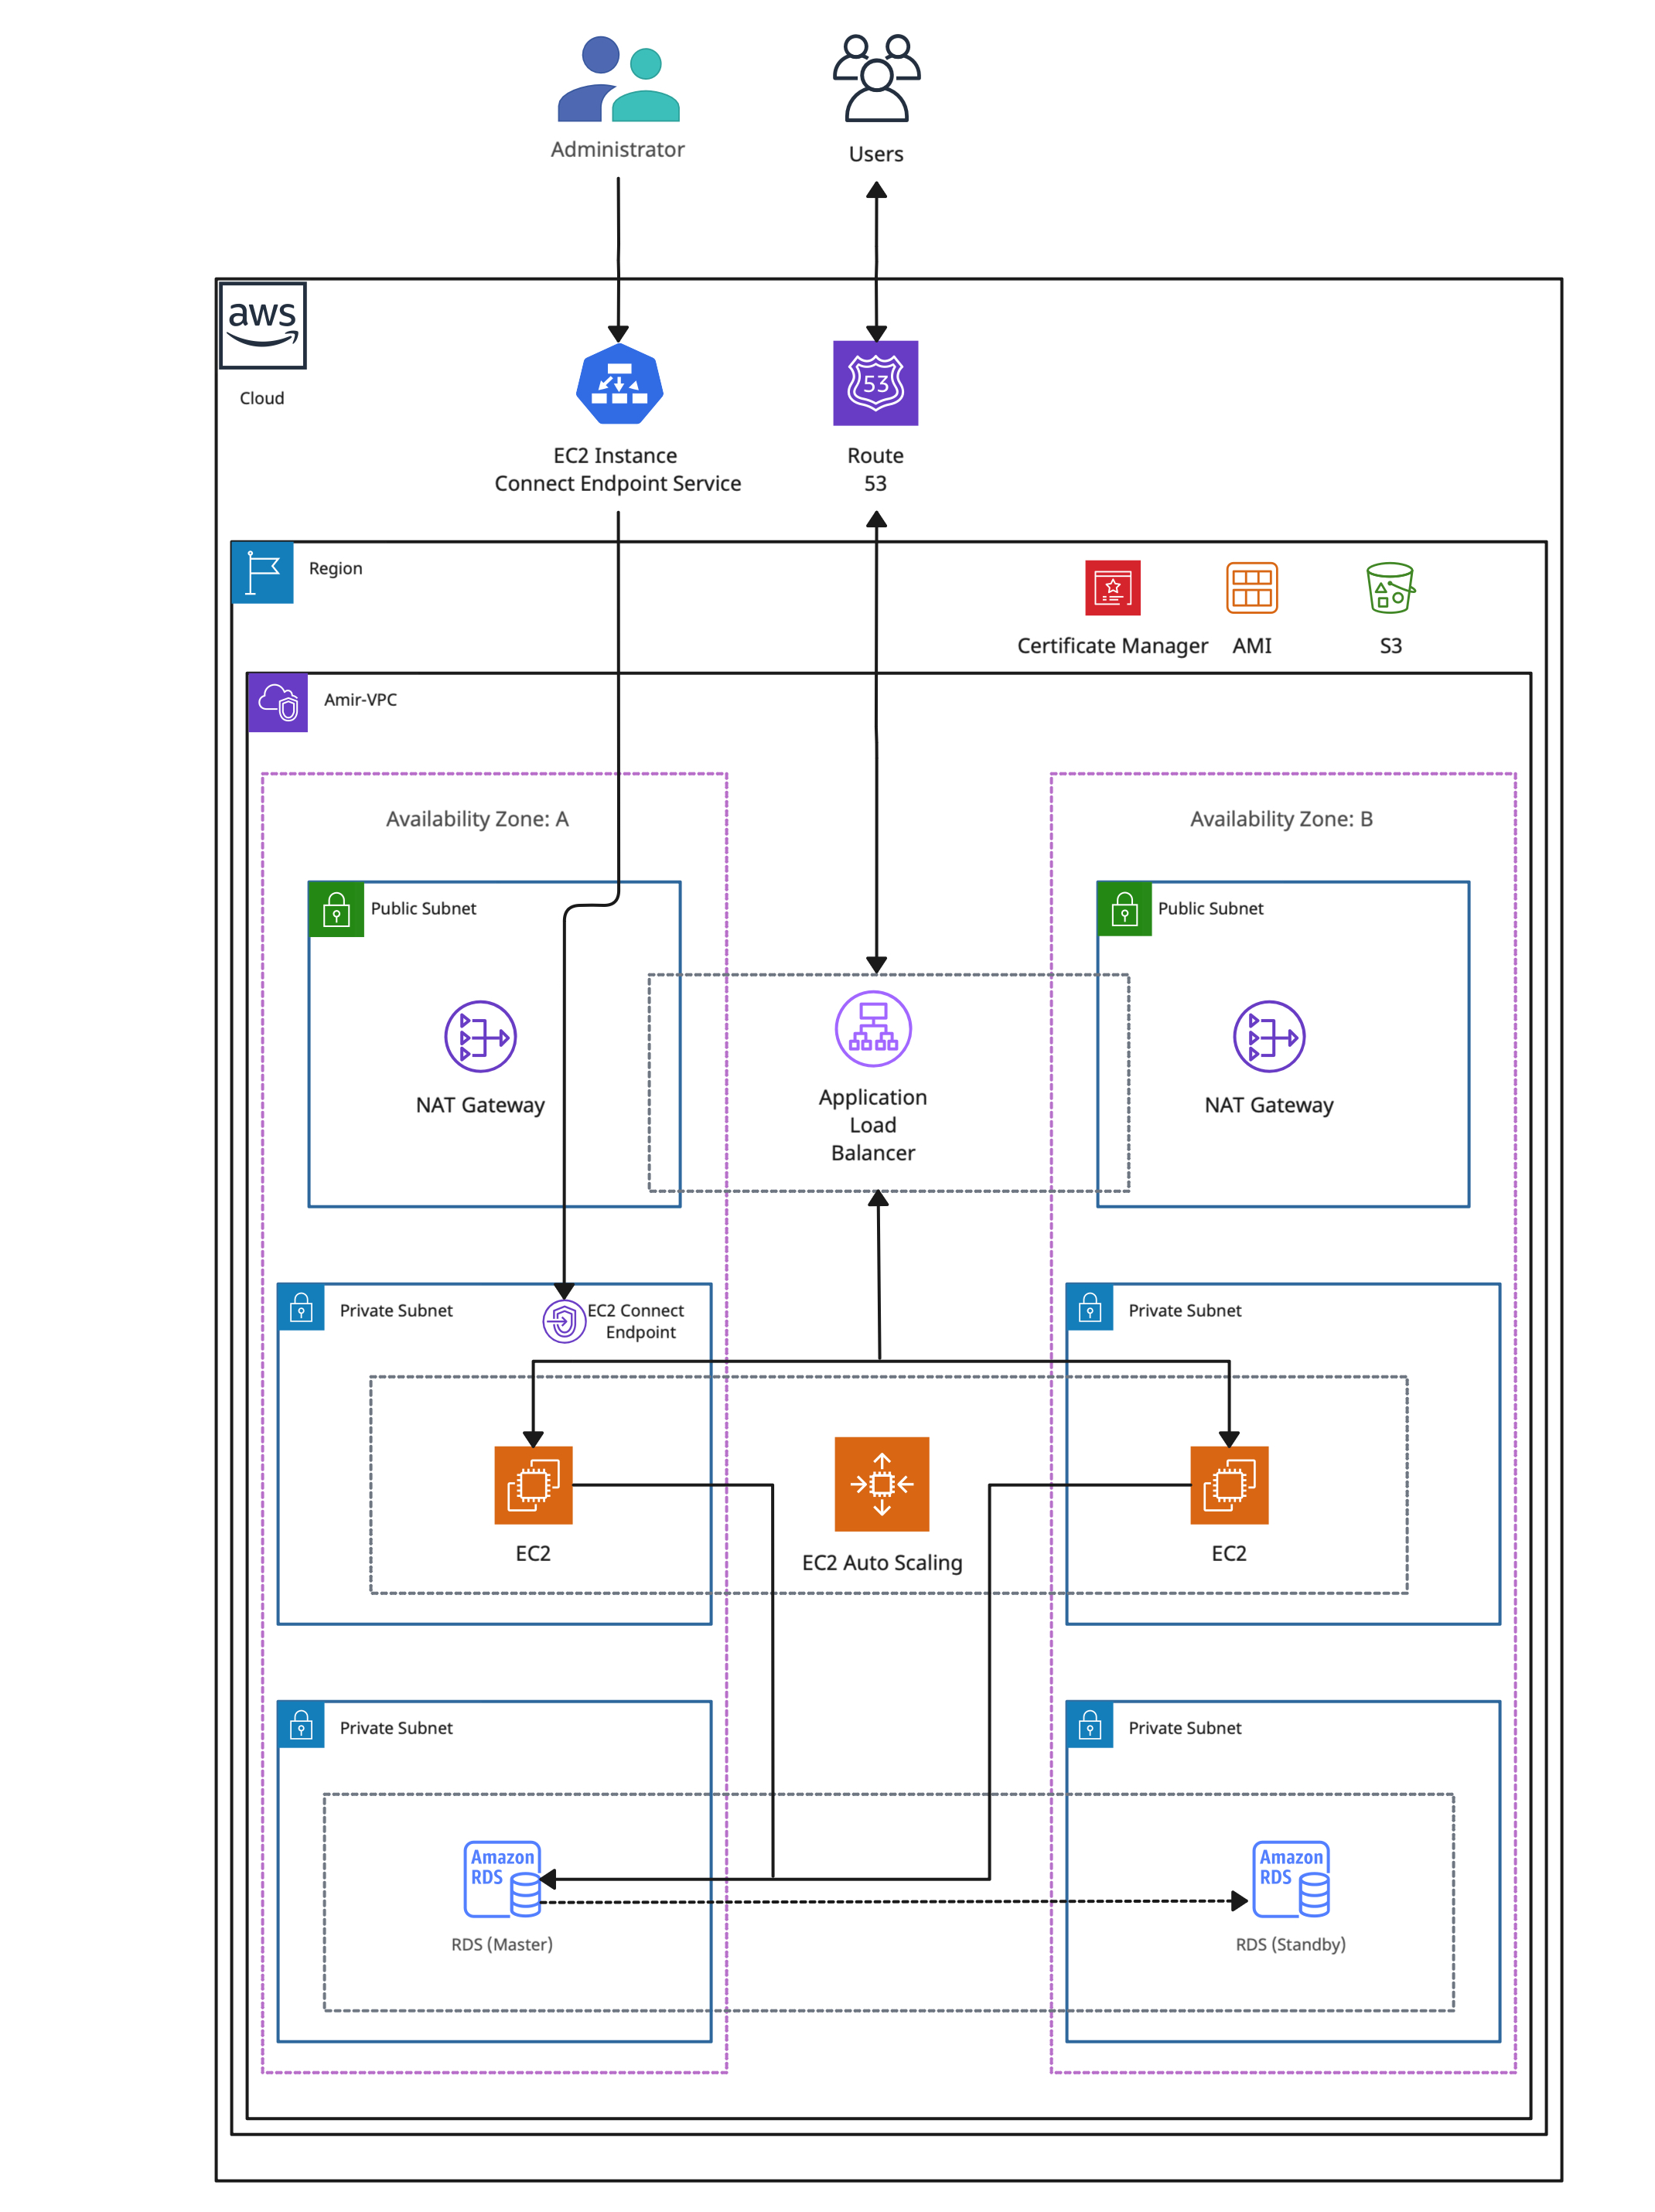The height and width of the screenshot is (2212, 1655).
Task: Select the S3 bucket icon
Action: 1390,588
